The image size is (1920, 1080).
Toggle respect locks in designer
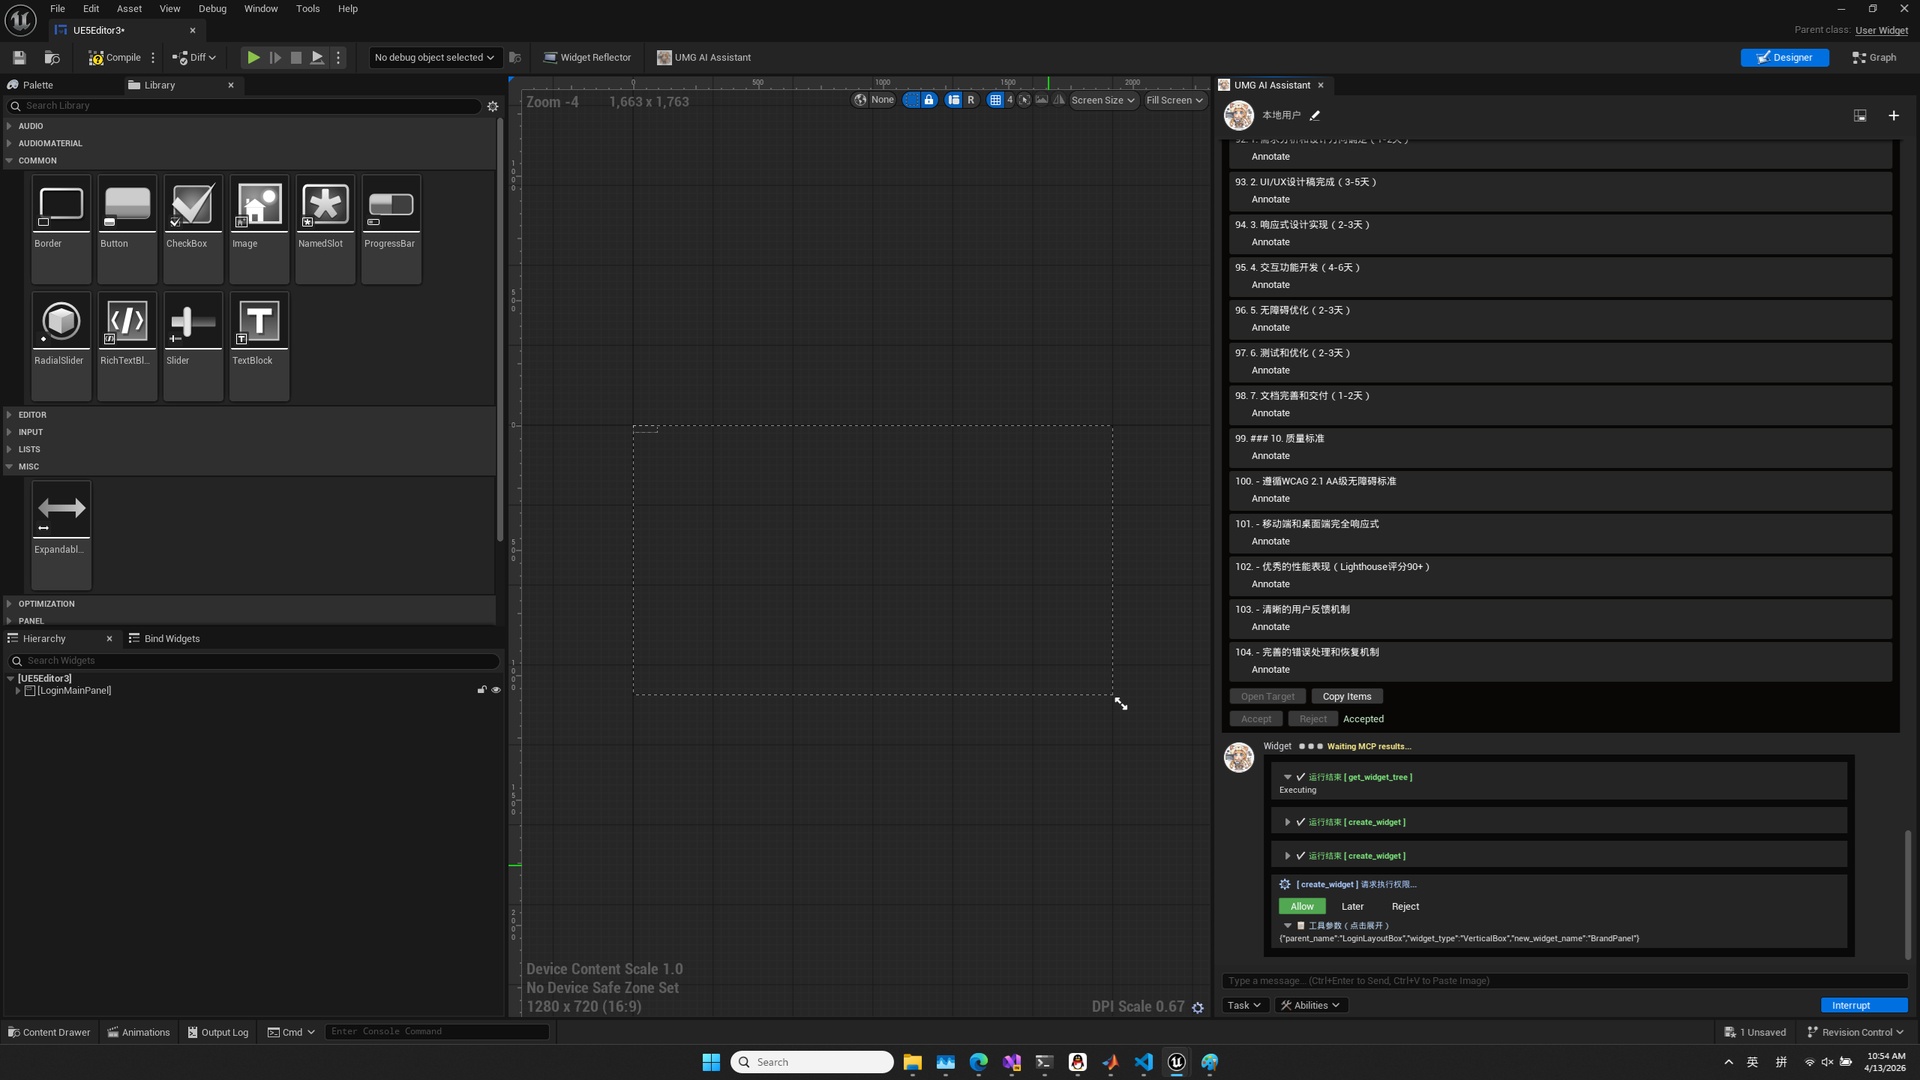point(929,100)
